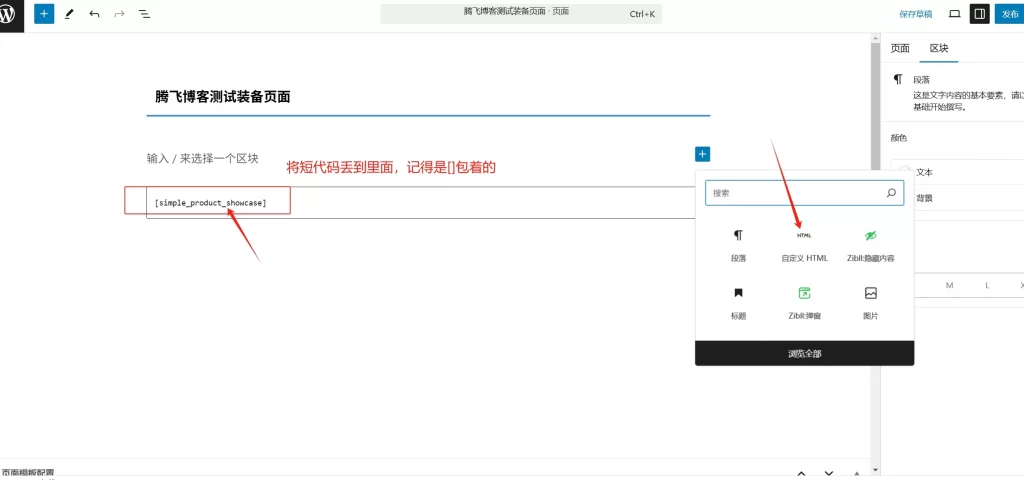This screenshot has width=1024, height=480.
Task: Click the blue add block button in editor
Action: pyautogui.click(x=702, y=154)
